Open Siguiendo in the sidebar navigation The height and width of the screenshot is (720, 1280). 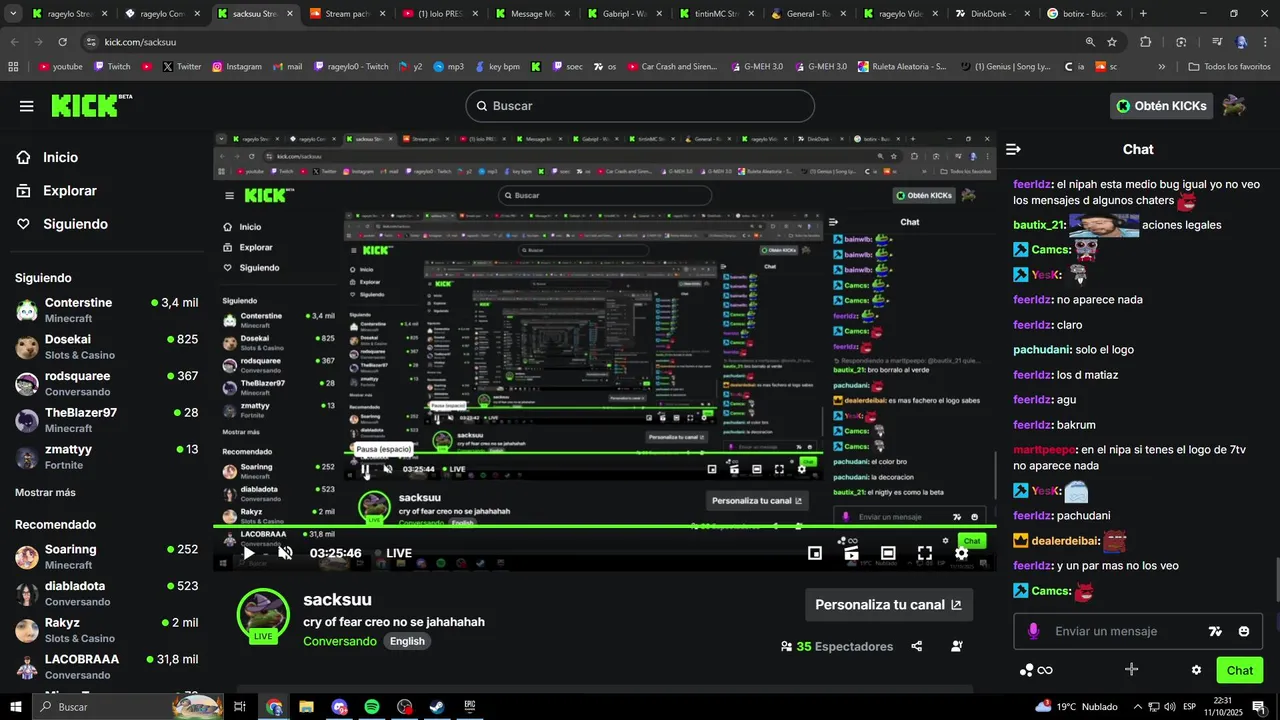pos(75,224)
